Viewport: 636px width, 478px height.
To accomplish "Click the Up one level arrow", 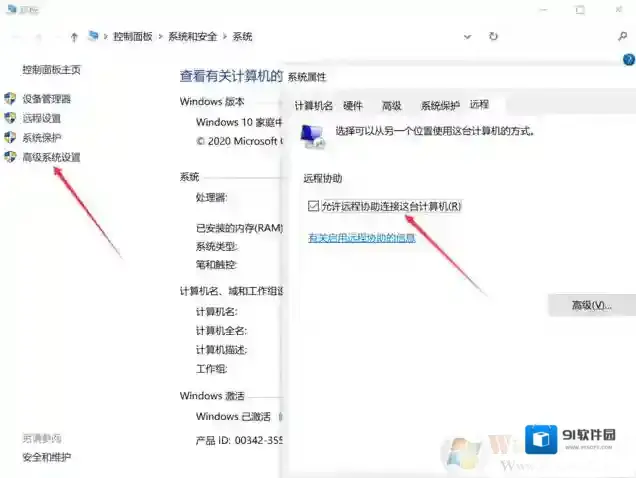I will coord(75,36).
